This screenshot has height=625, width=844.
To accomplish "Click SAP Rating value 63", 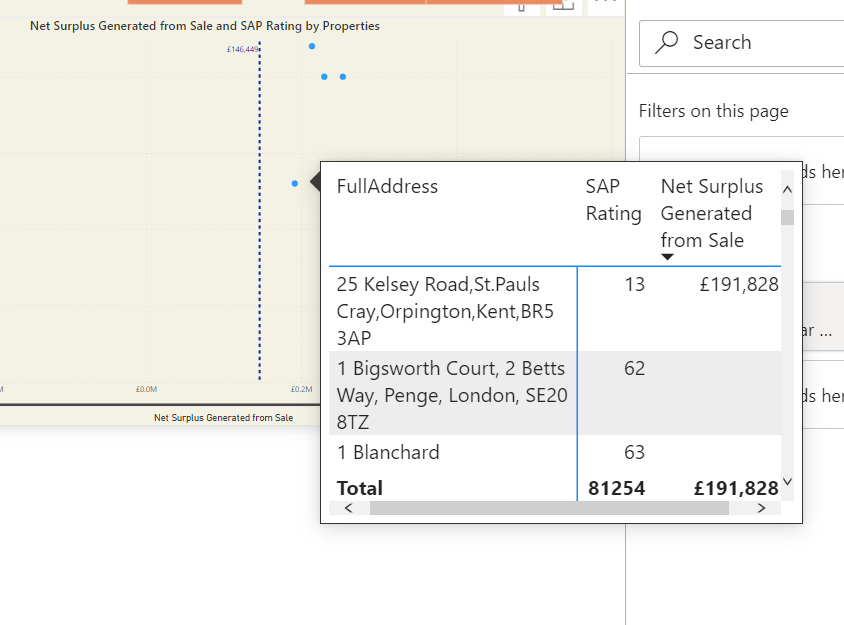I will click(x=635, y=452).
